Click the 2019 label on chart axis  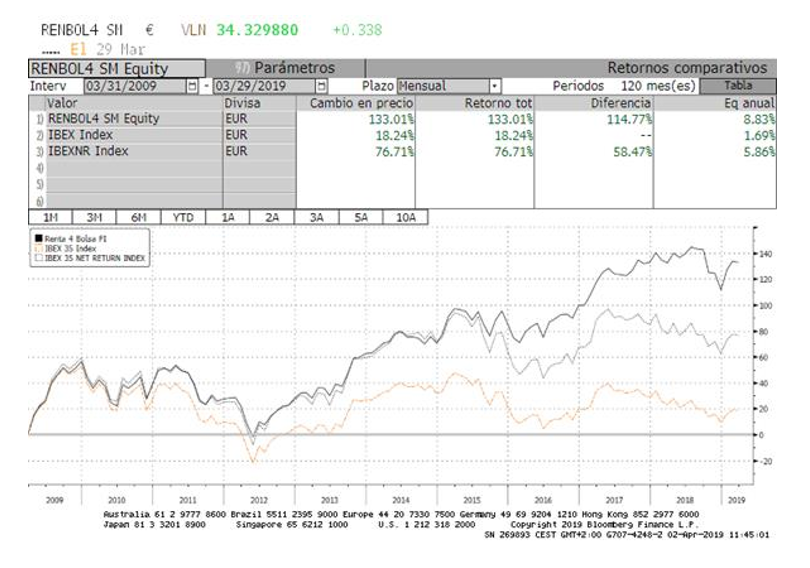point(736,500)
